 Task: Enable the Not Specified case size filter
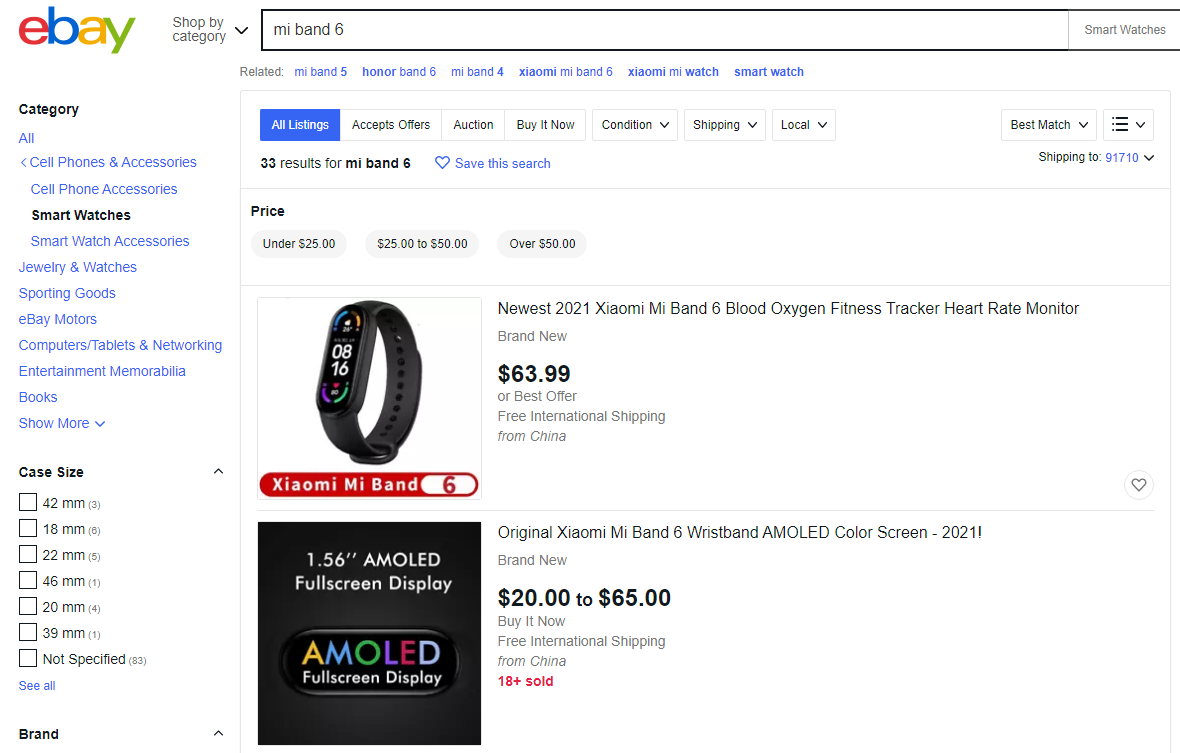coord(28,658)
